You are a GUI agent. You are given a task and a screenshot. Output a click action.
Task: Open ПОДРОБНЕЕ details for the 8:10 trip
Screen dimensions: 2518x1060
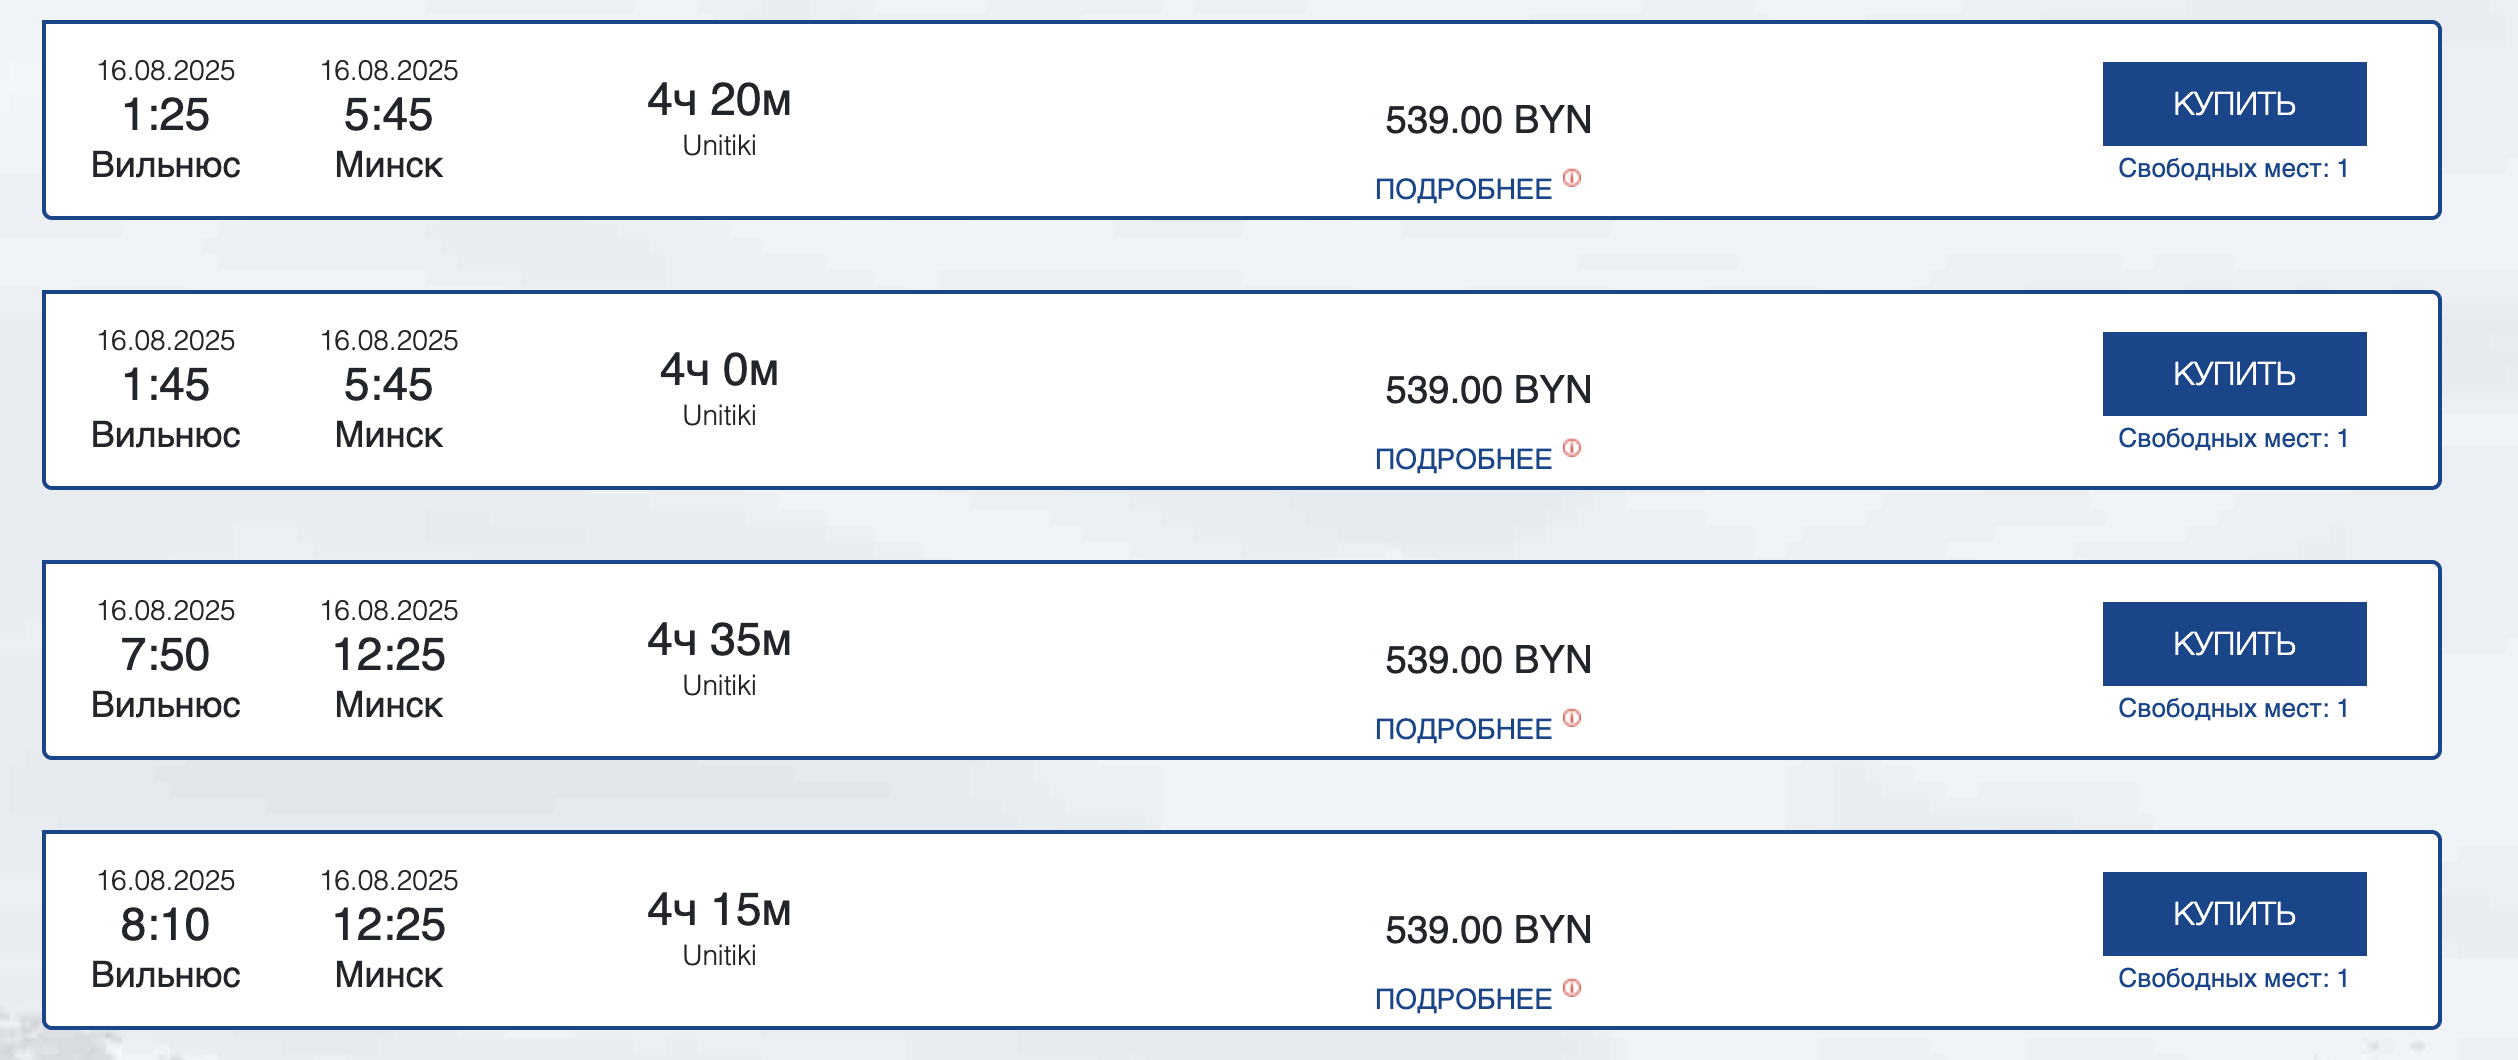click(x=1462, y=999)
